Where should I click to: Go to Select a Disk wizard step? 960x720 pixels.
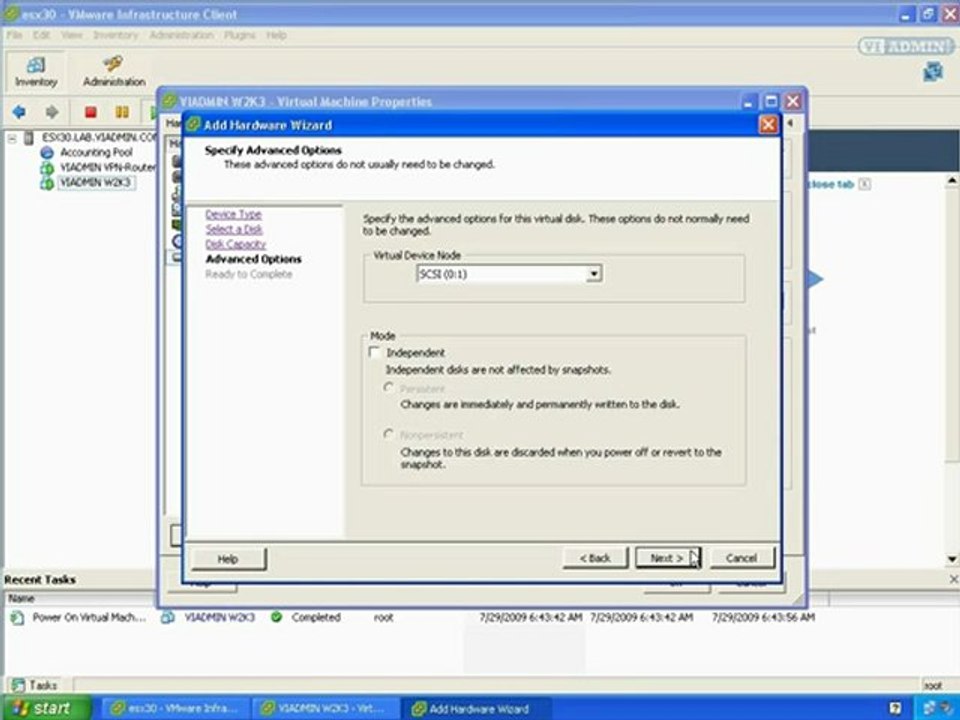[x=234, y=229]
